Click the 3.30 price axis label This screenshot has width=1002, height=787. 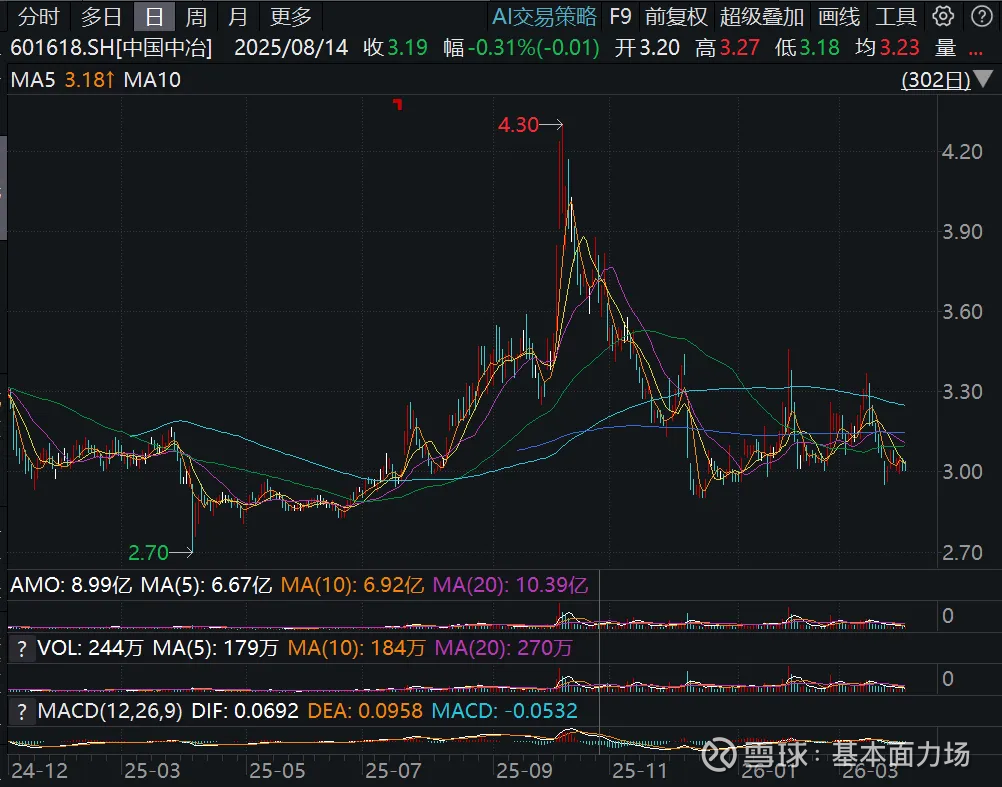click(x=962, y=392)
